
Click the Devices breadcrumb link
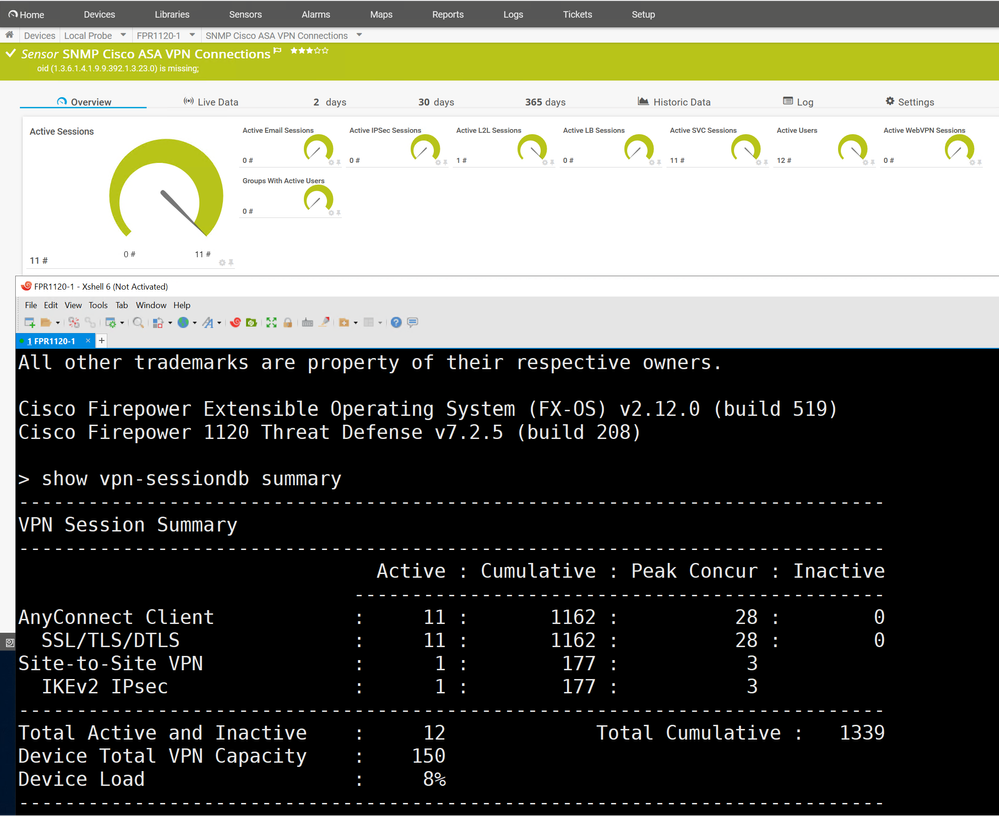click(40, 36)
